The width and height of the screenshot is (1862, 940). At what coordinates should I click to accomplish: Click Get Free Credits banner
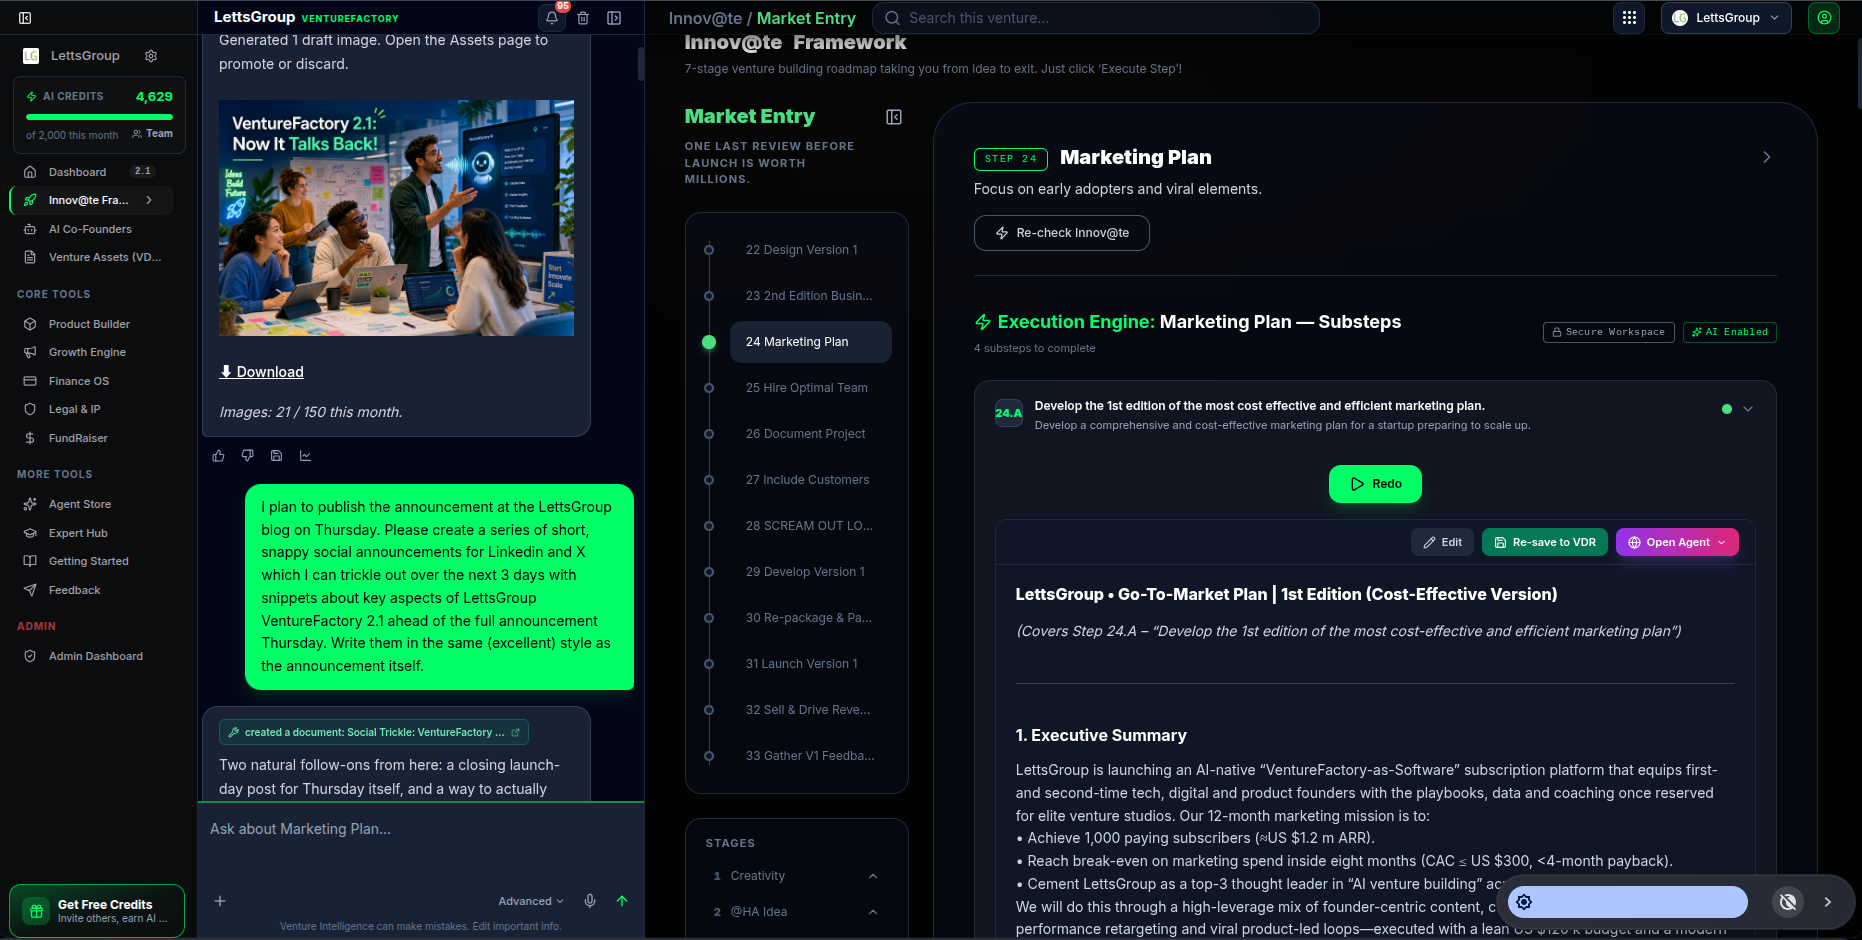coord(97,911)
